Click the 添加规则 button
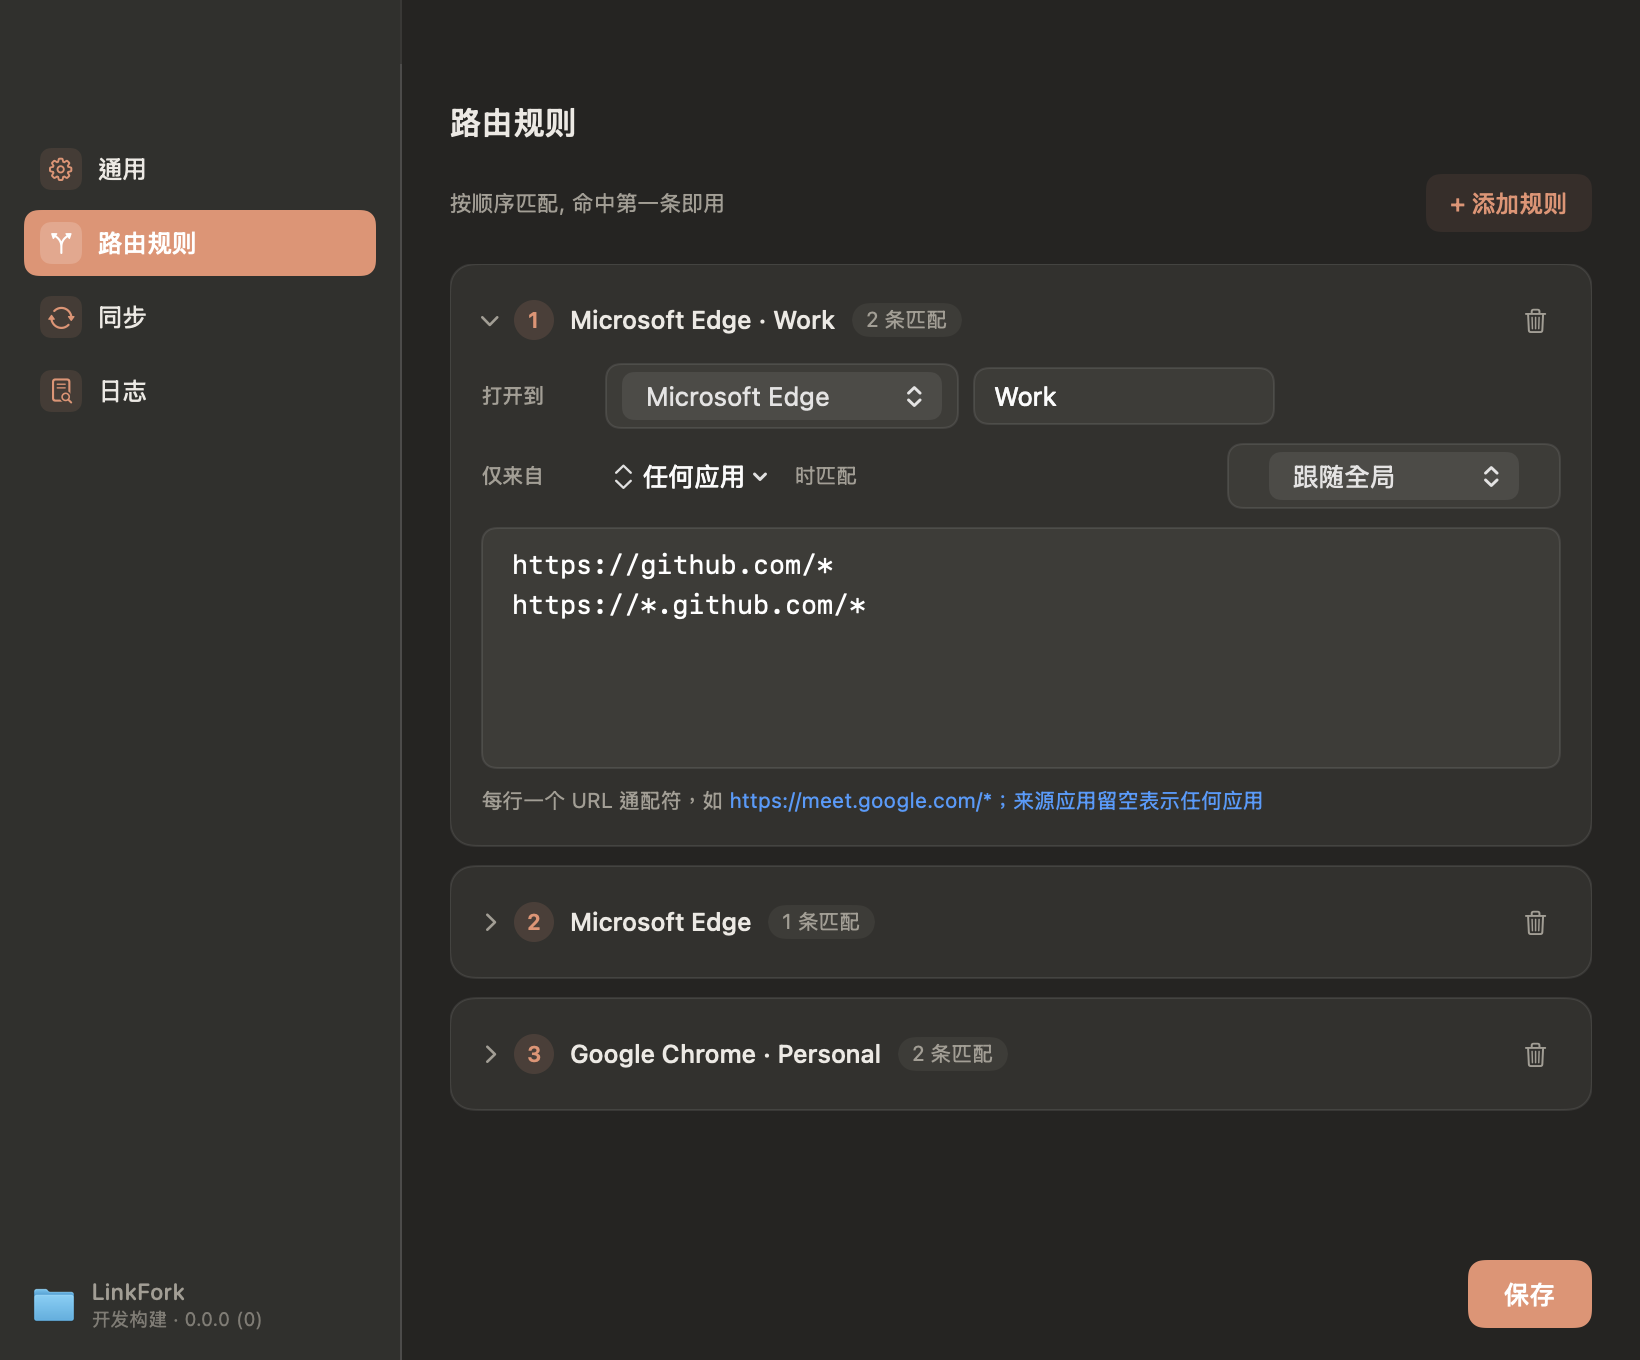This screenshot has width=1640, height=1360. point(1508,203)
